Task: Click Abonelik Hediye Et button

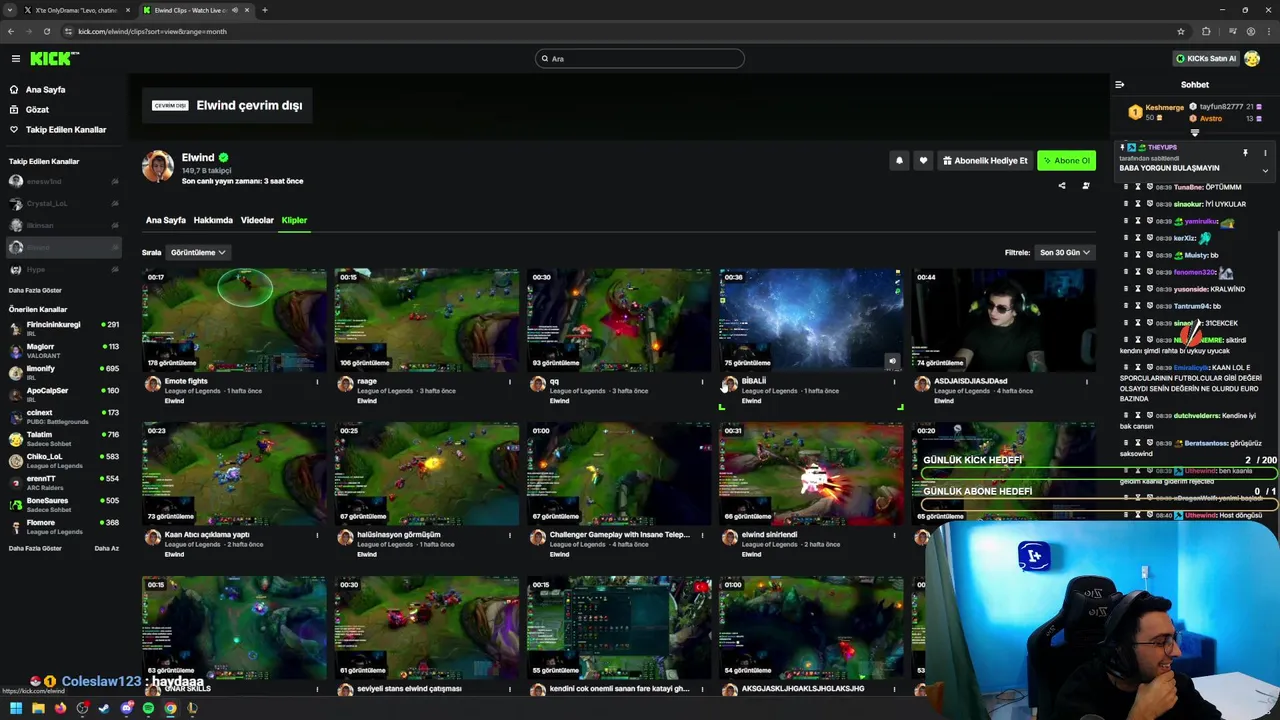Action: 985,160
